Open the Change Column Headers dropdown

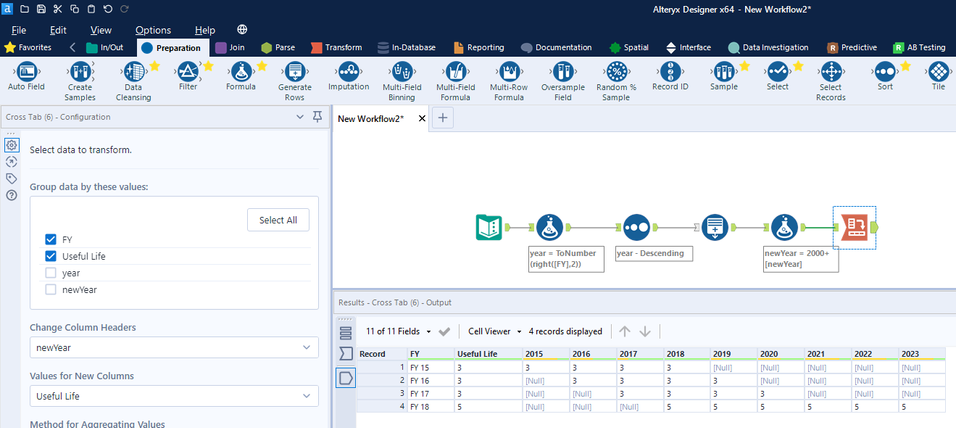(x=174, y=348)
